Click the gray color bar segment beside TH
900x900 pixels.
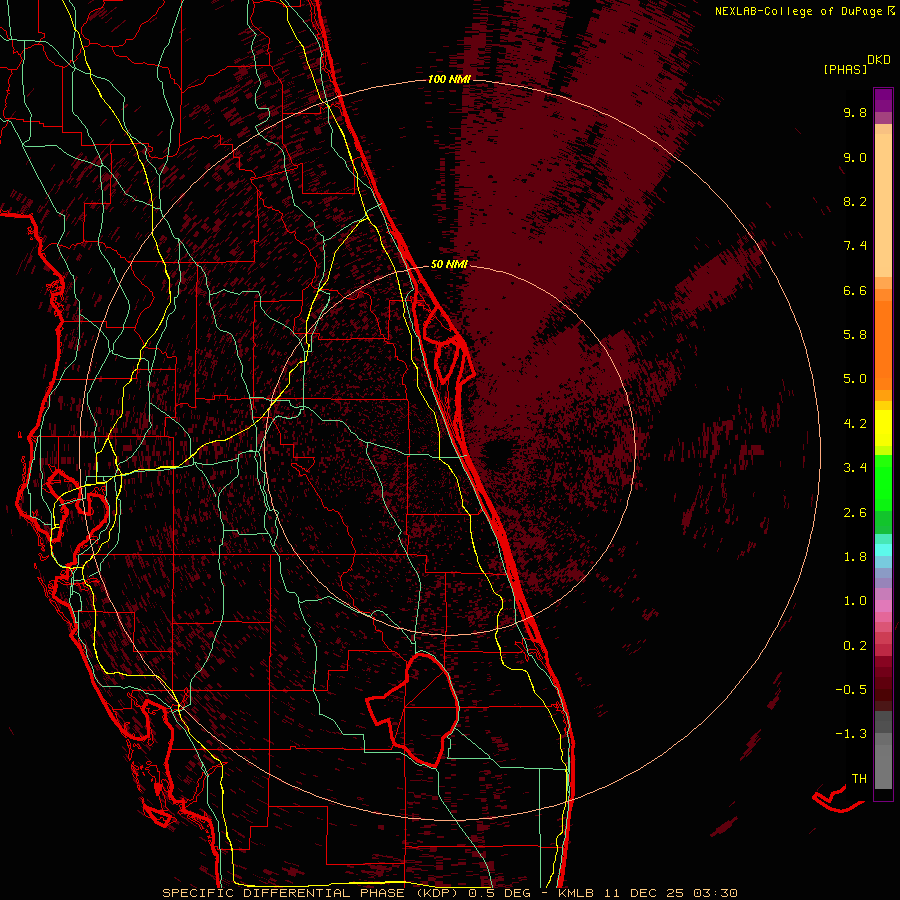pyautogui.click(x=883, y=766)
